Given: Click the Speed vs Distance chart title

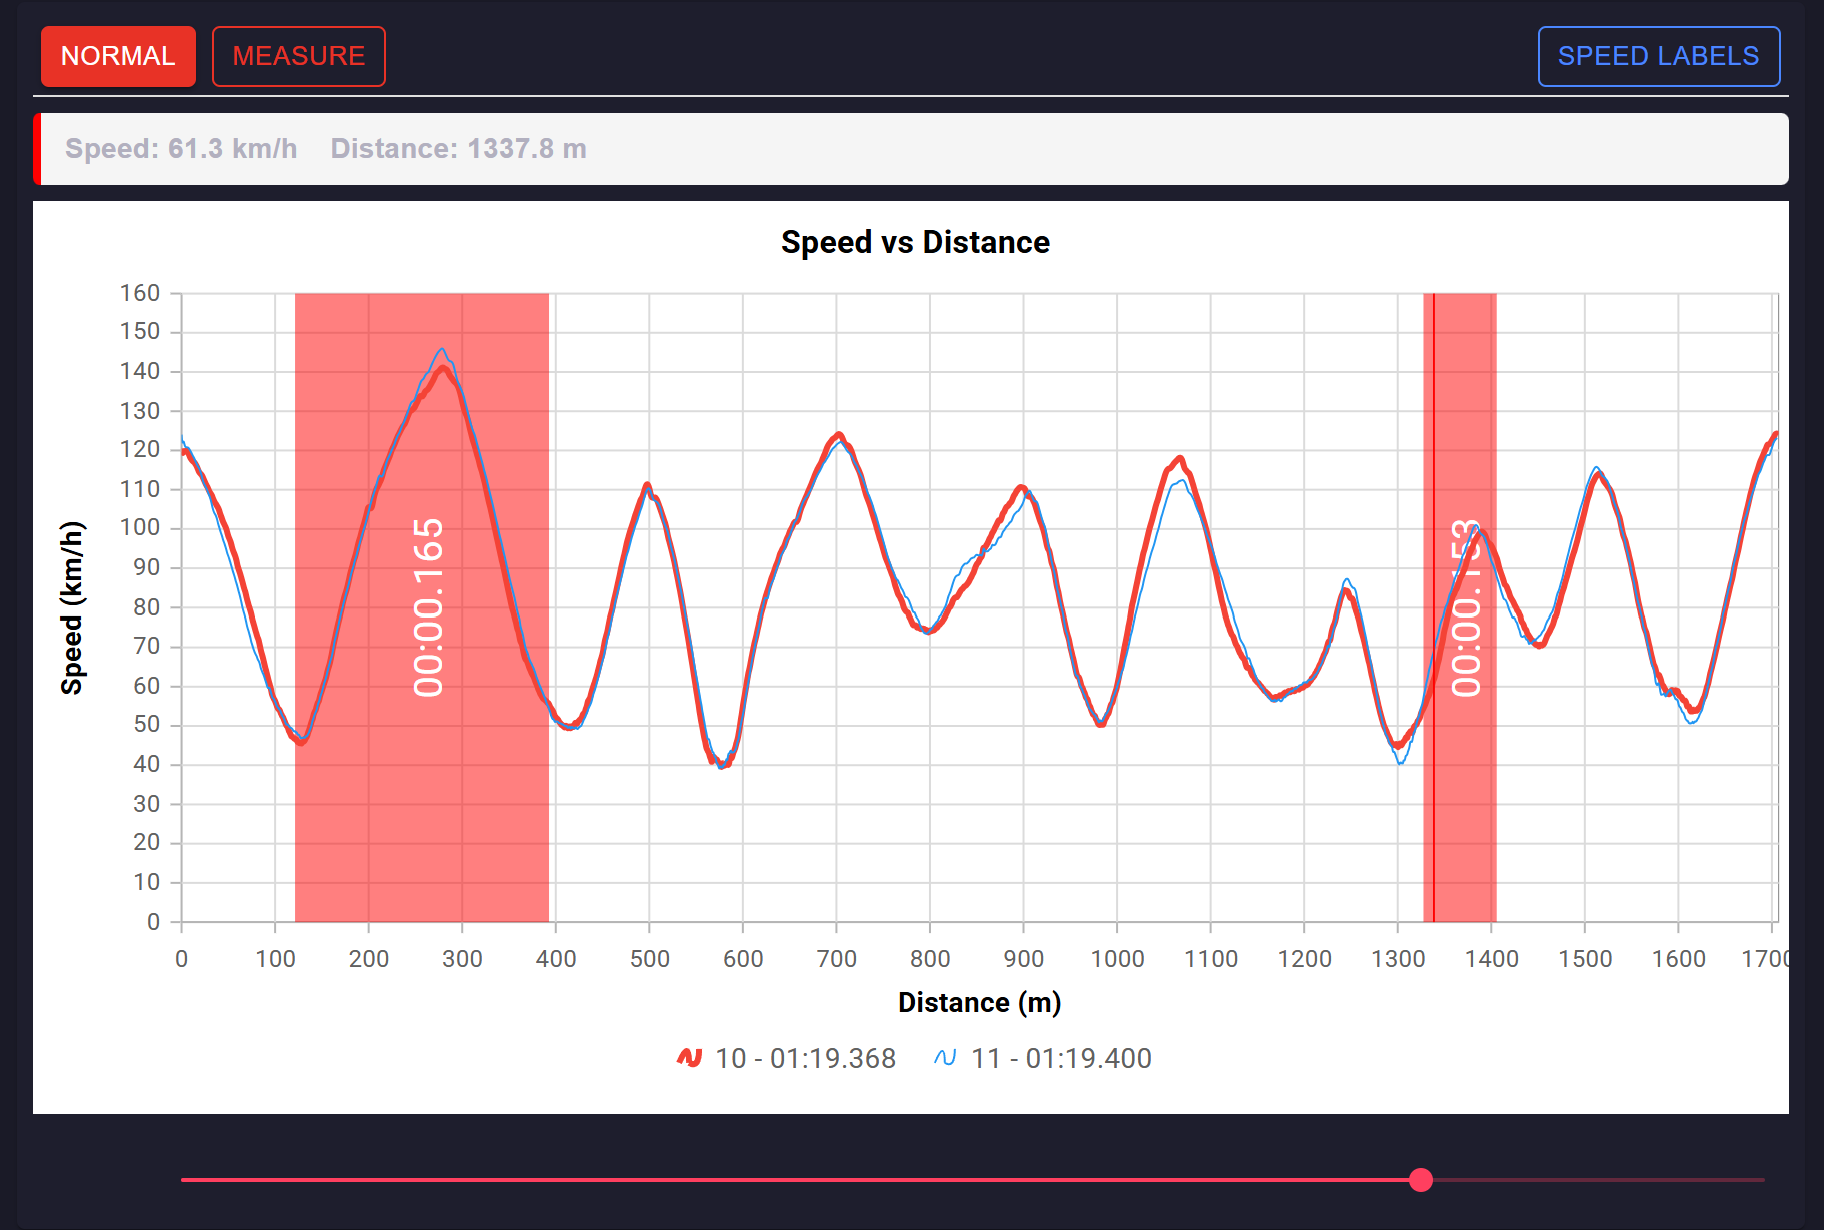Looking at the screenshot, I should [x=914, y=242].
